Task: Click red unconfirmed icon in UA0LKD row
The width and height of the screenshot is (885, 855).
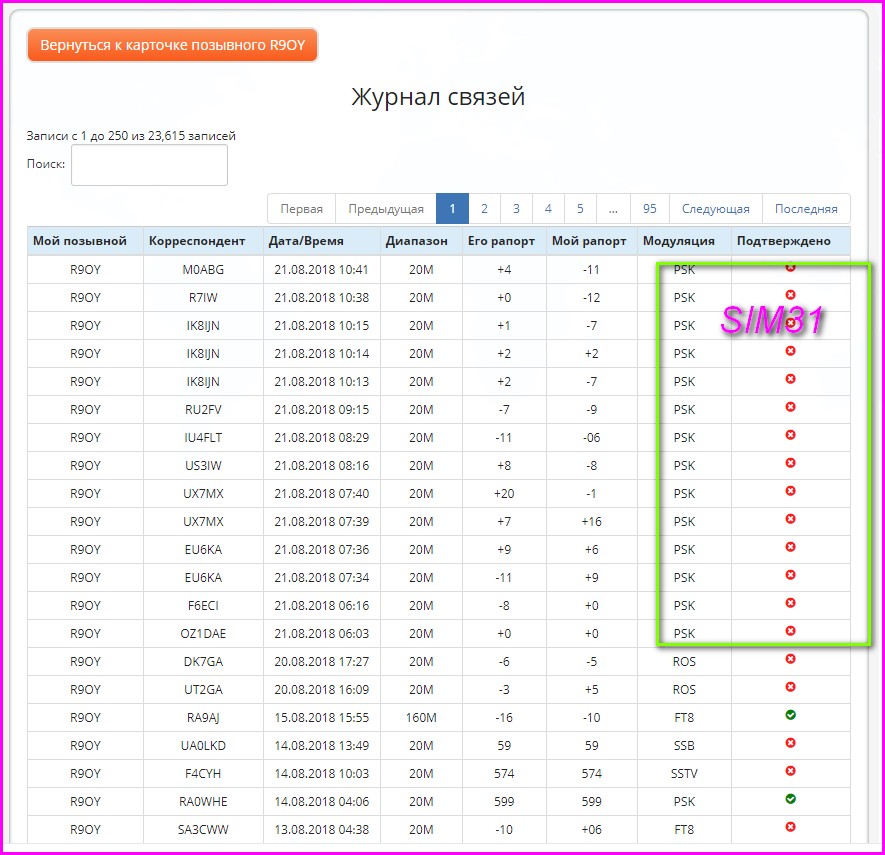Action: point(790,744)
